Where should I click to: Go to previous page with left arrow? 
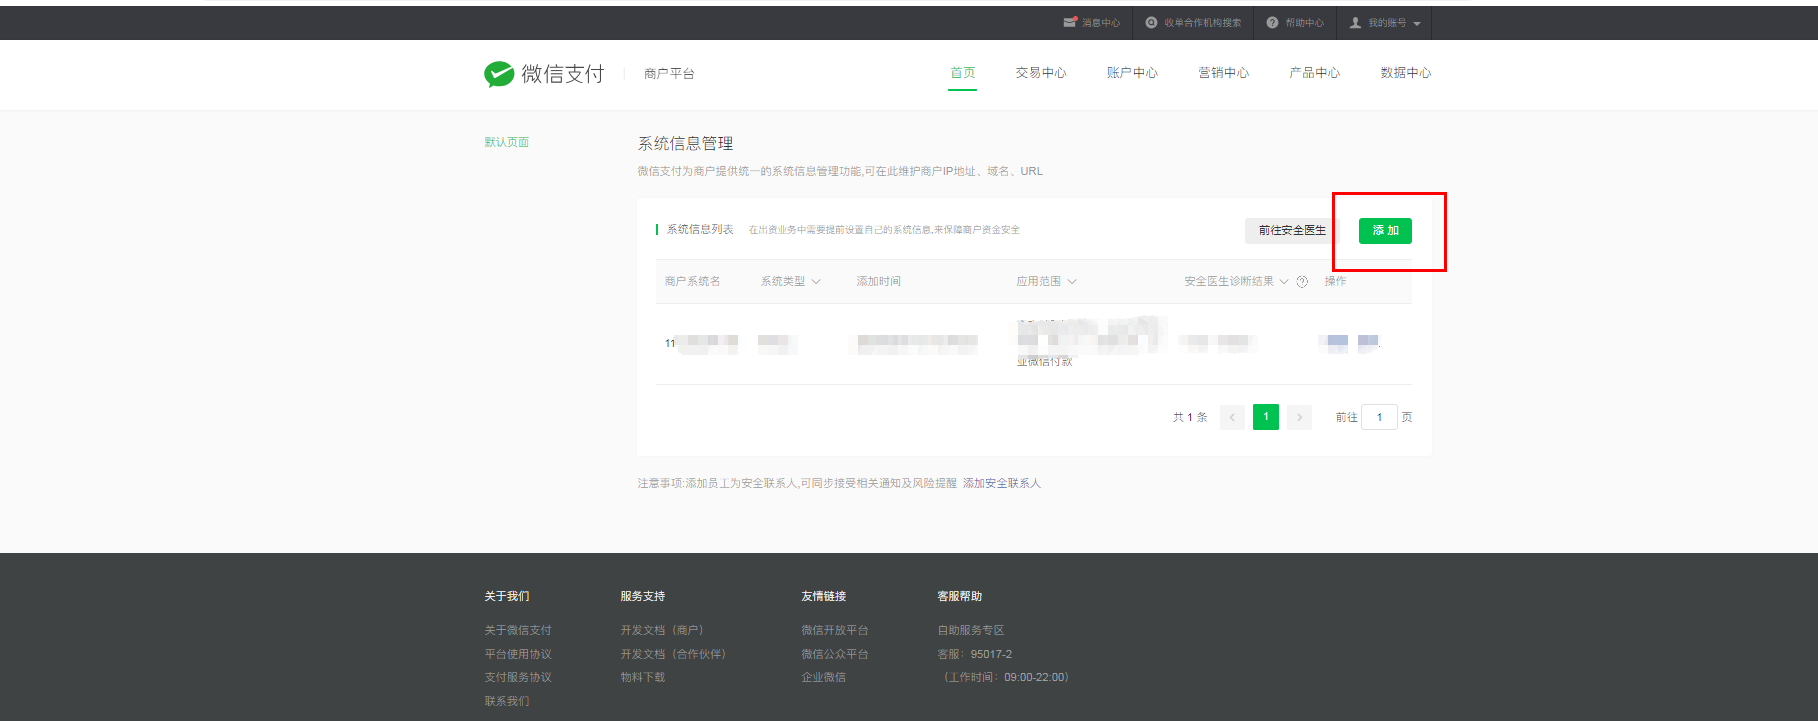1232,417
